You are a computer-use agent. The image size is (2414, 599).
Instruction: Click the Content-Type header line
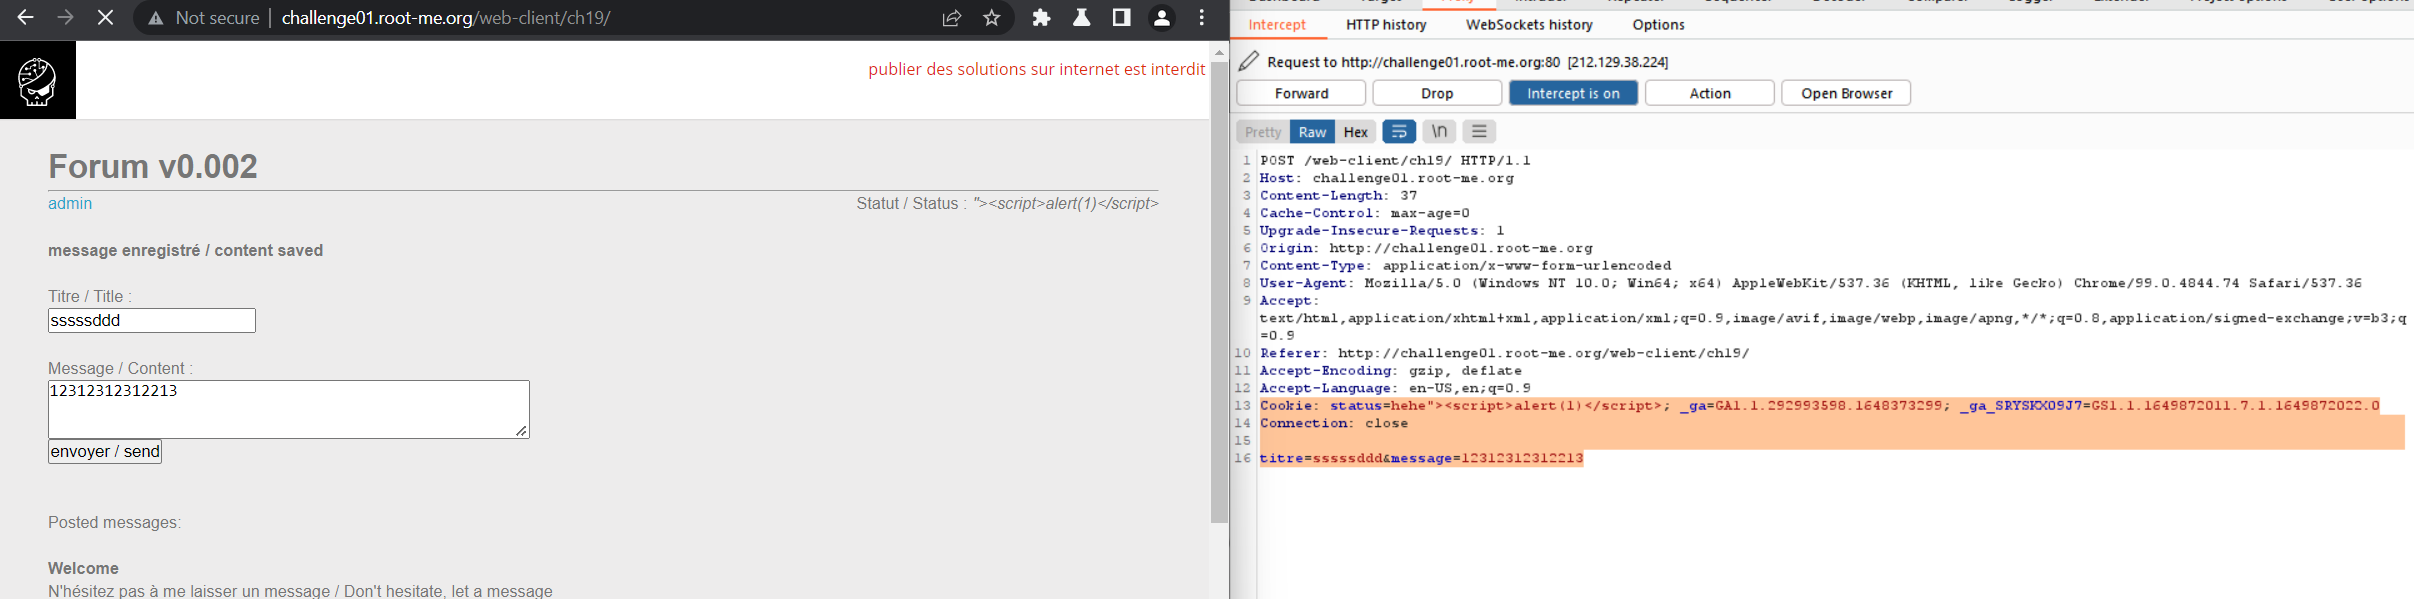[1466, 265]
